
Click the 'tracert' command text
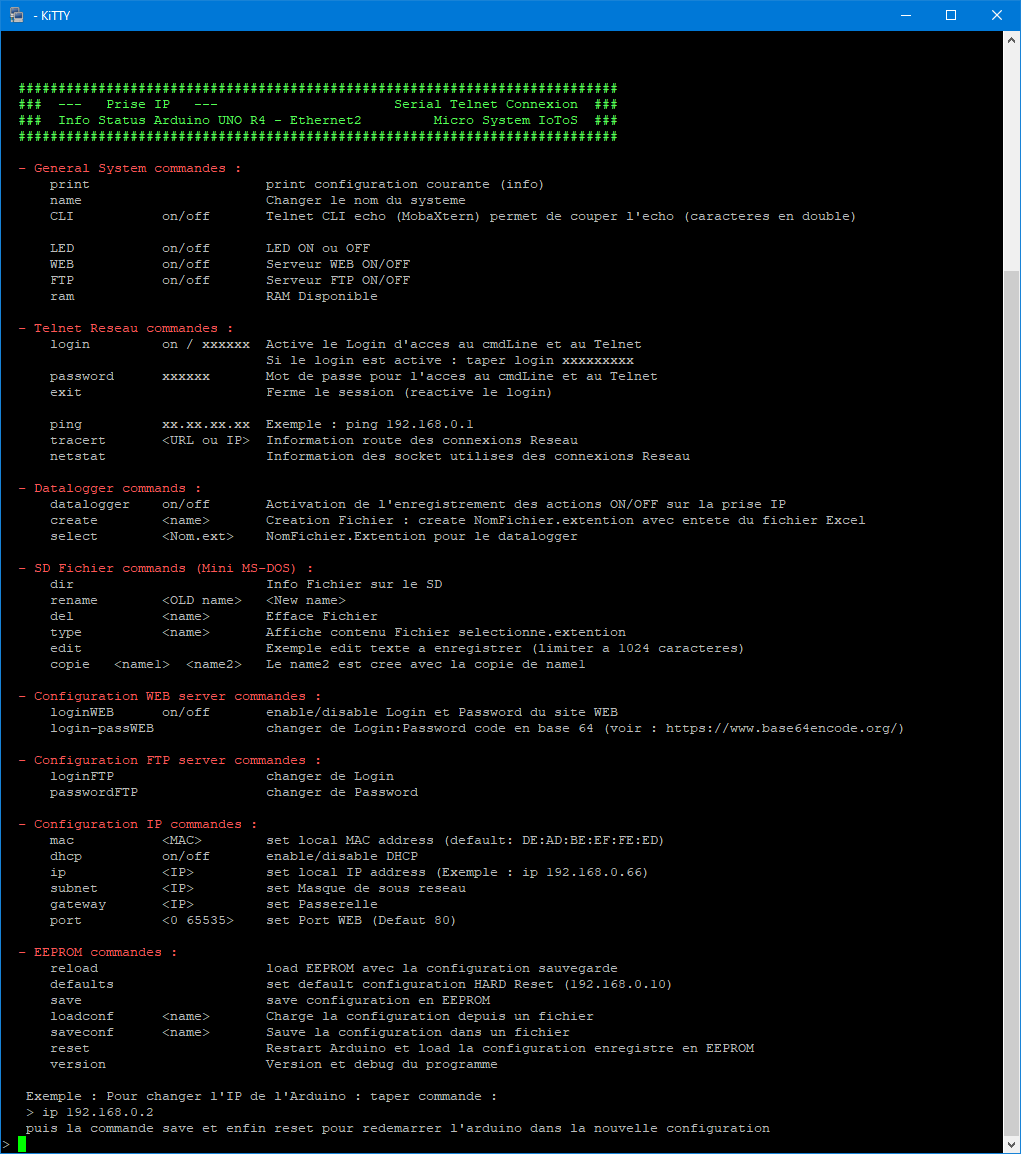[x=78, y=441]
